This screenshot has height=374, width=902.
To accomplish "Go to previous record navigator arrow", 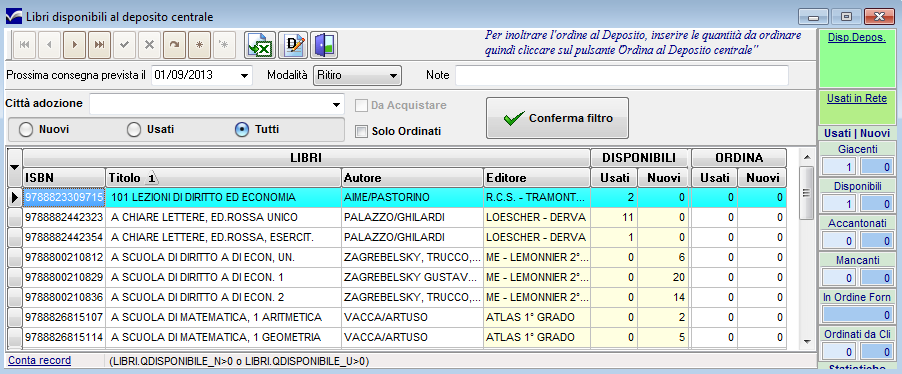I will (49, 45).
